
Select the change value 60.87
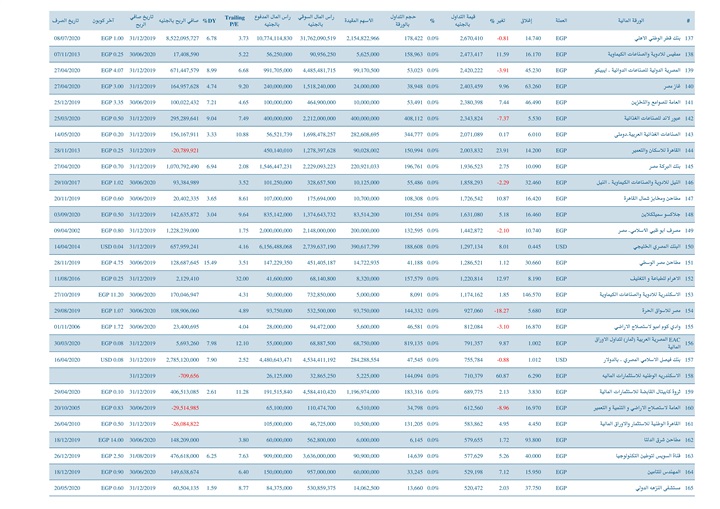[502, 377]
